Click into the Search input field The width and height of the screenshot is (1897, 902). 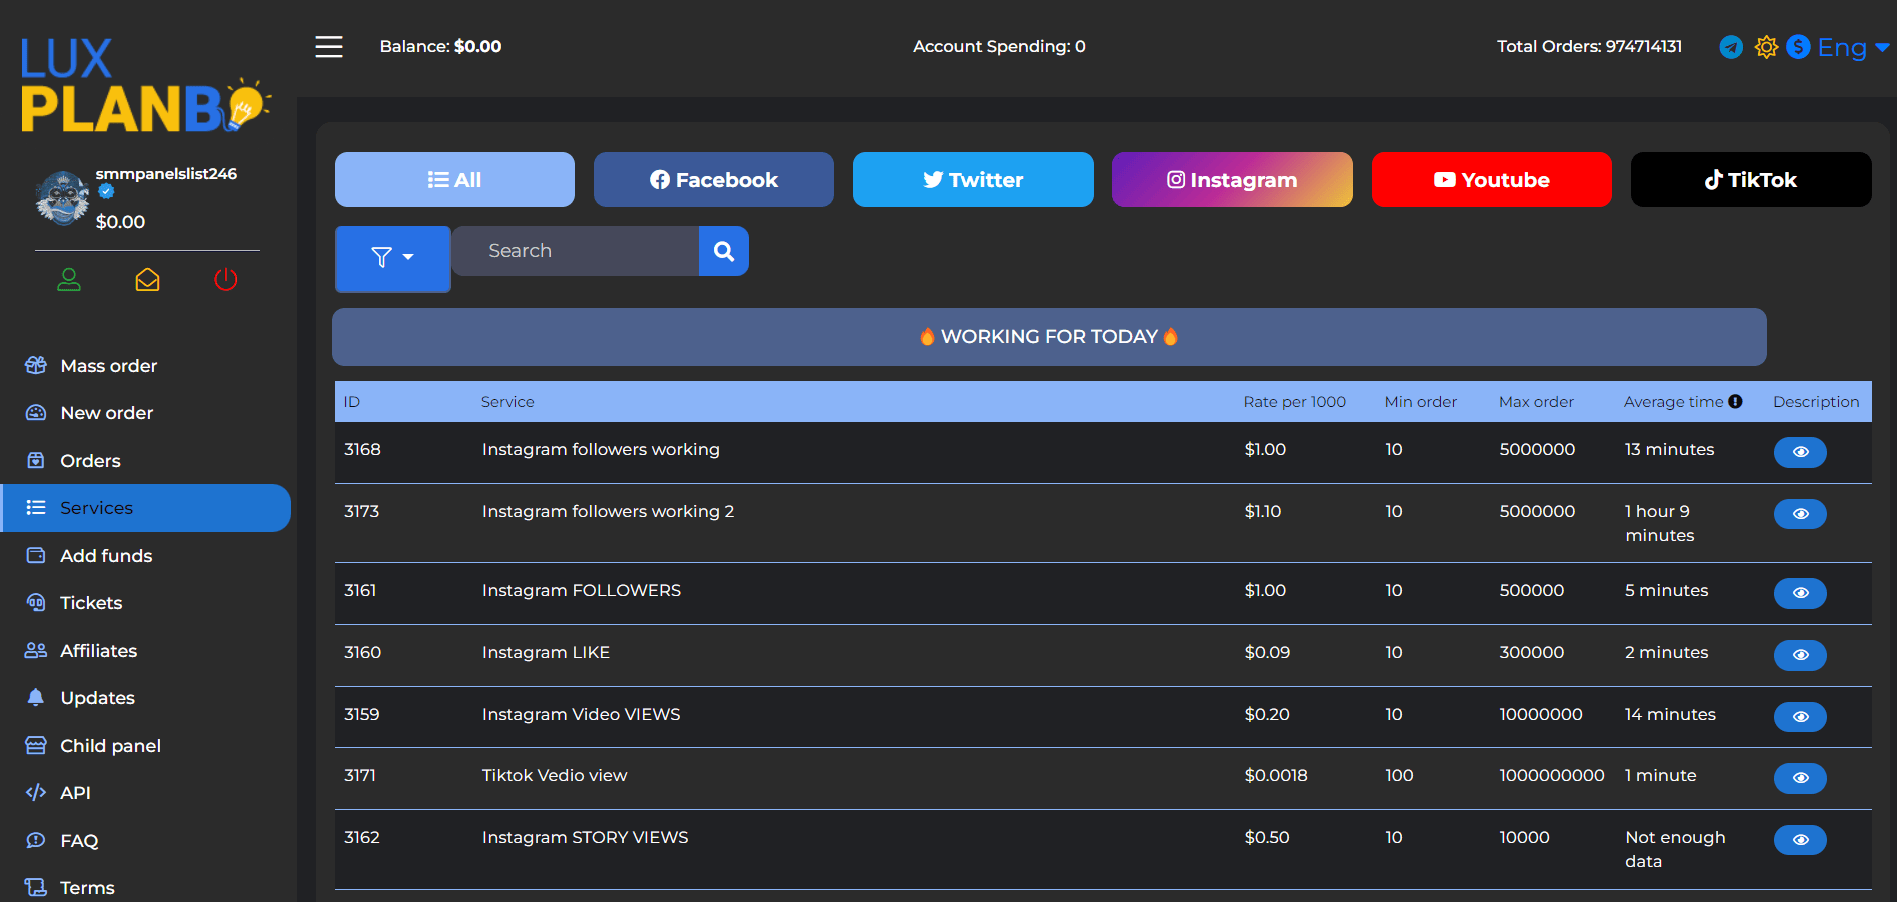pos(576,251)
